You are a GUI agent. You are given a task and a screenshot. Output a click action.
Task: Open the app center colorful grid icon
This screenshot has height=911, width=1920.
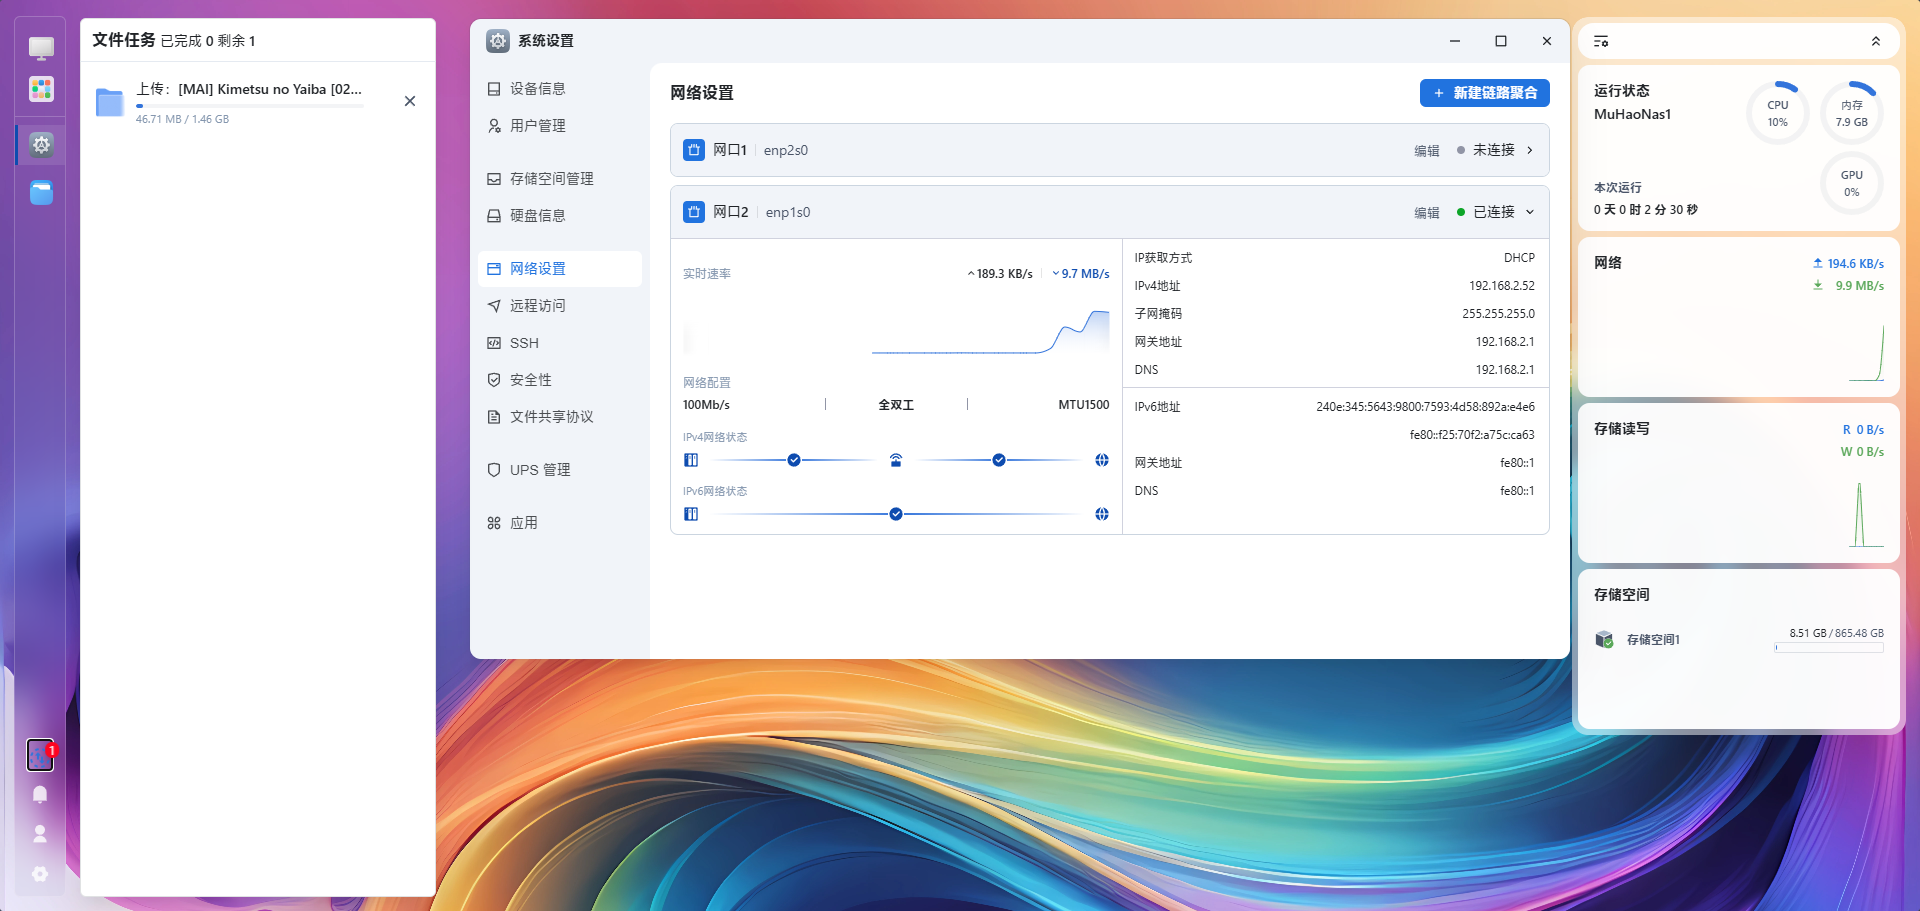pyautogui.click(x=41, y=89)
